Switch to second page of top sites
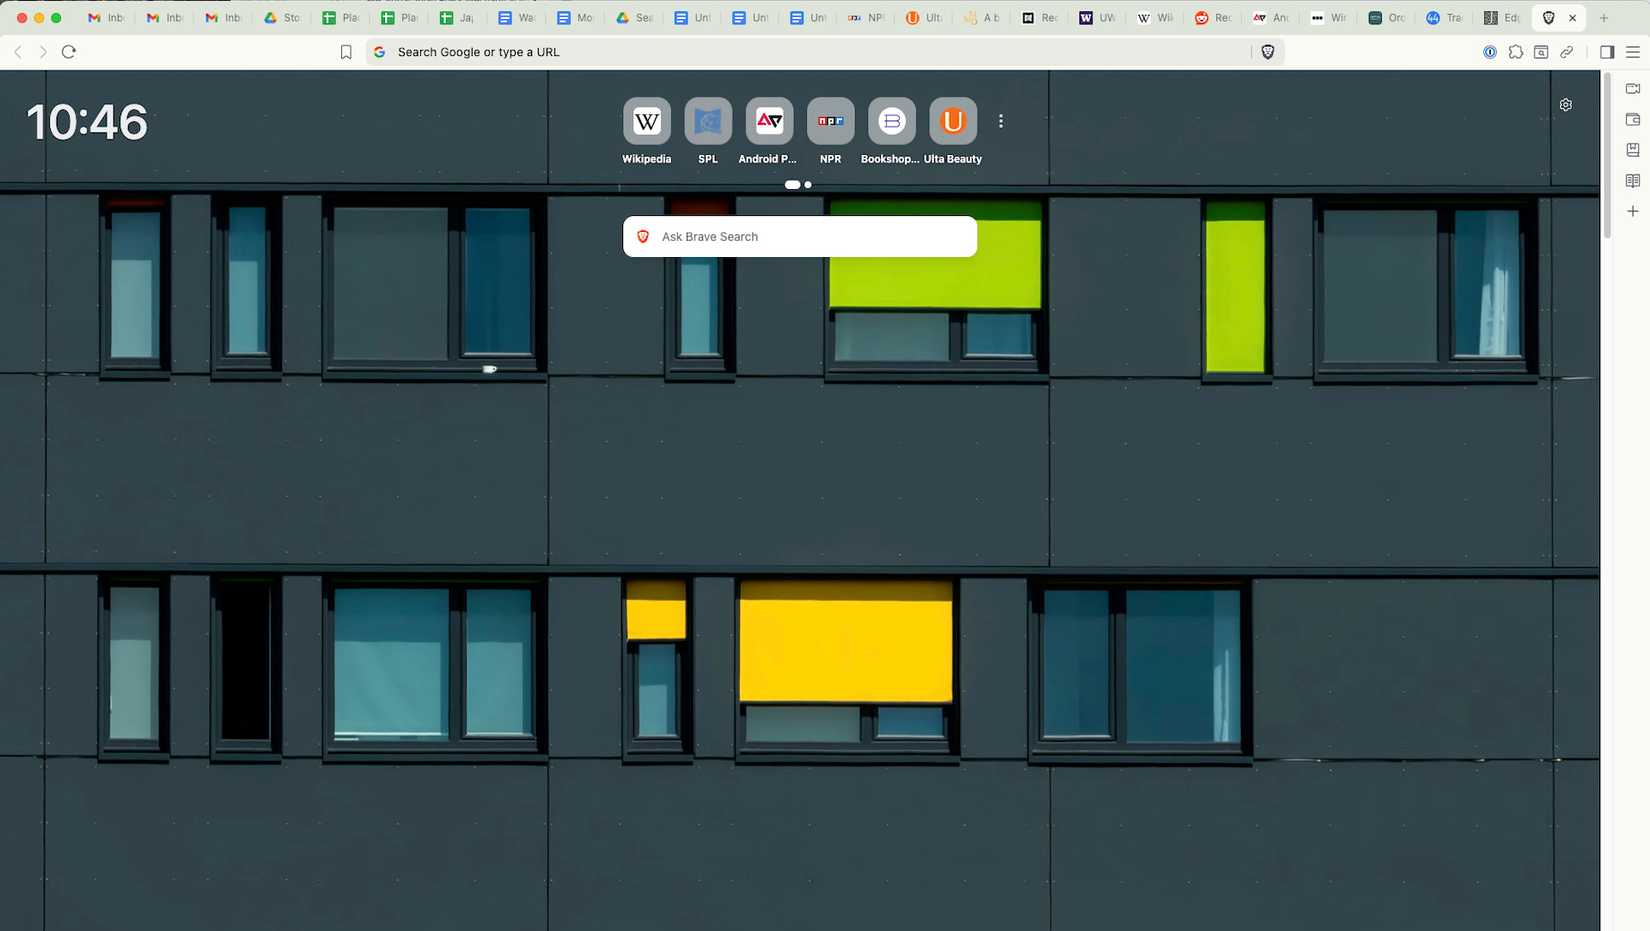The image size is (1650, 931). click(808, 185)
